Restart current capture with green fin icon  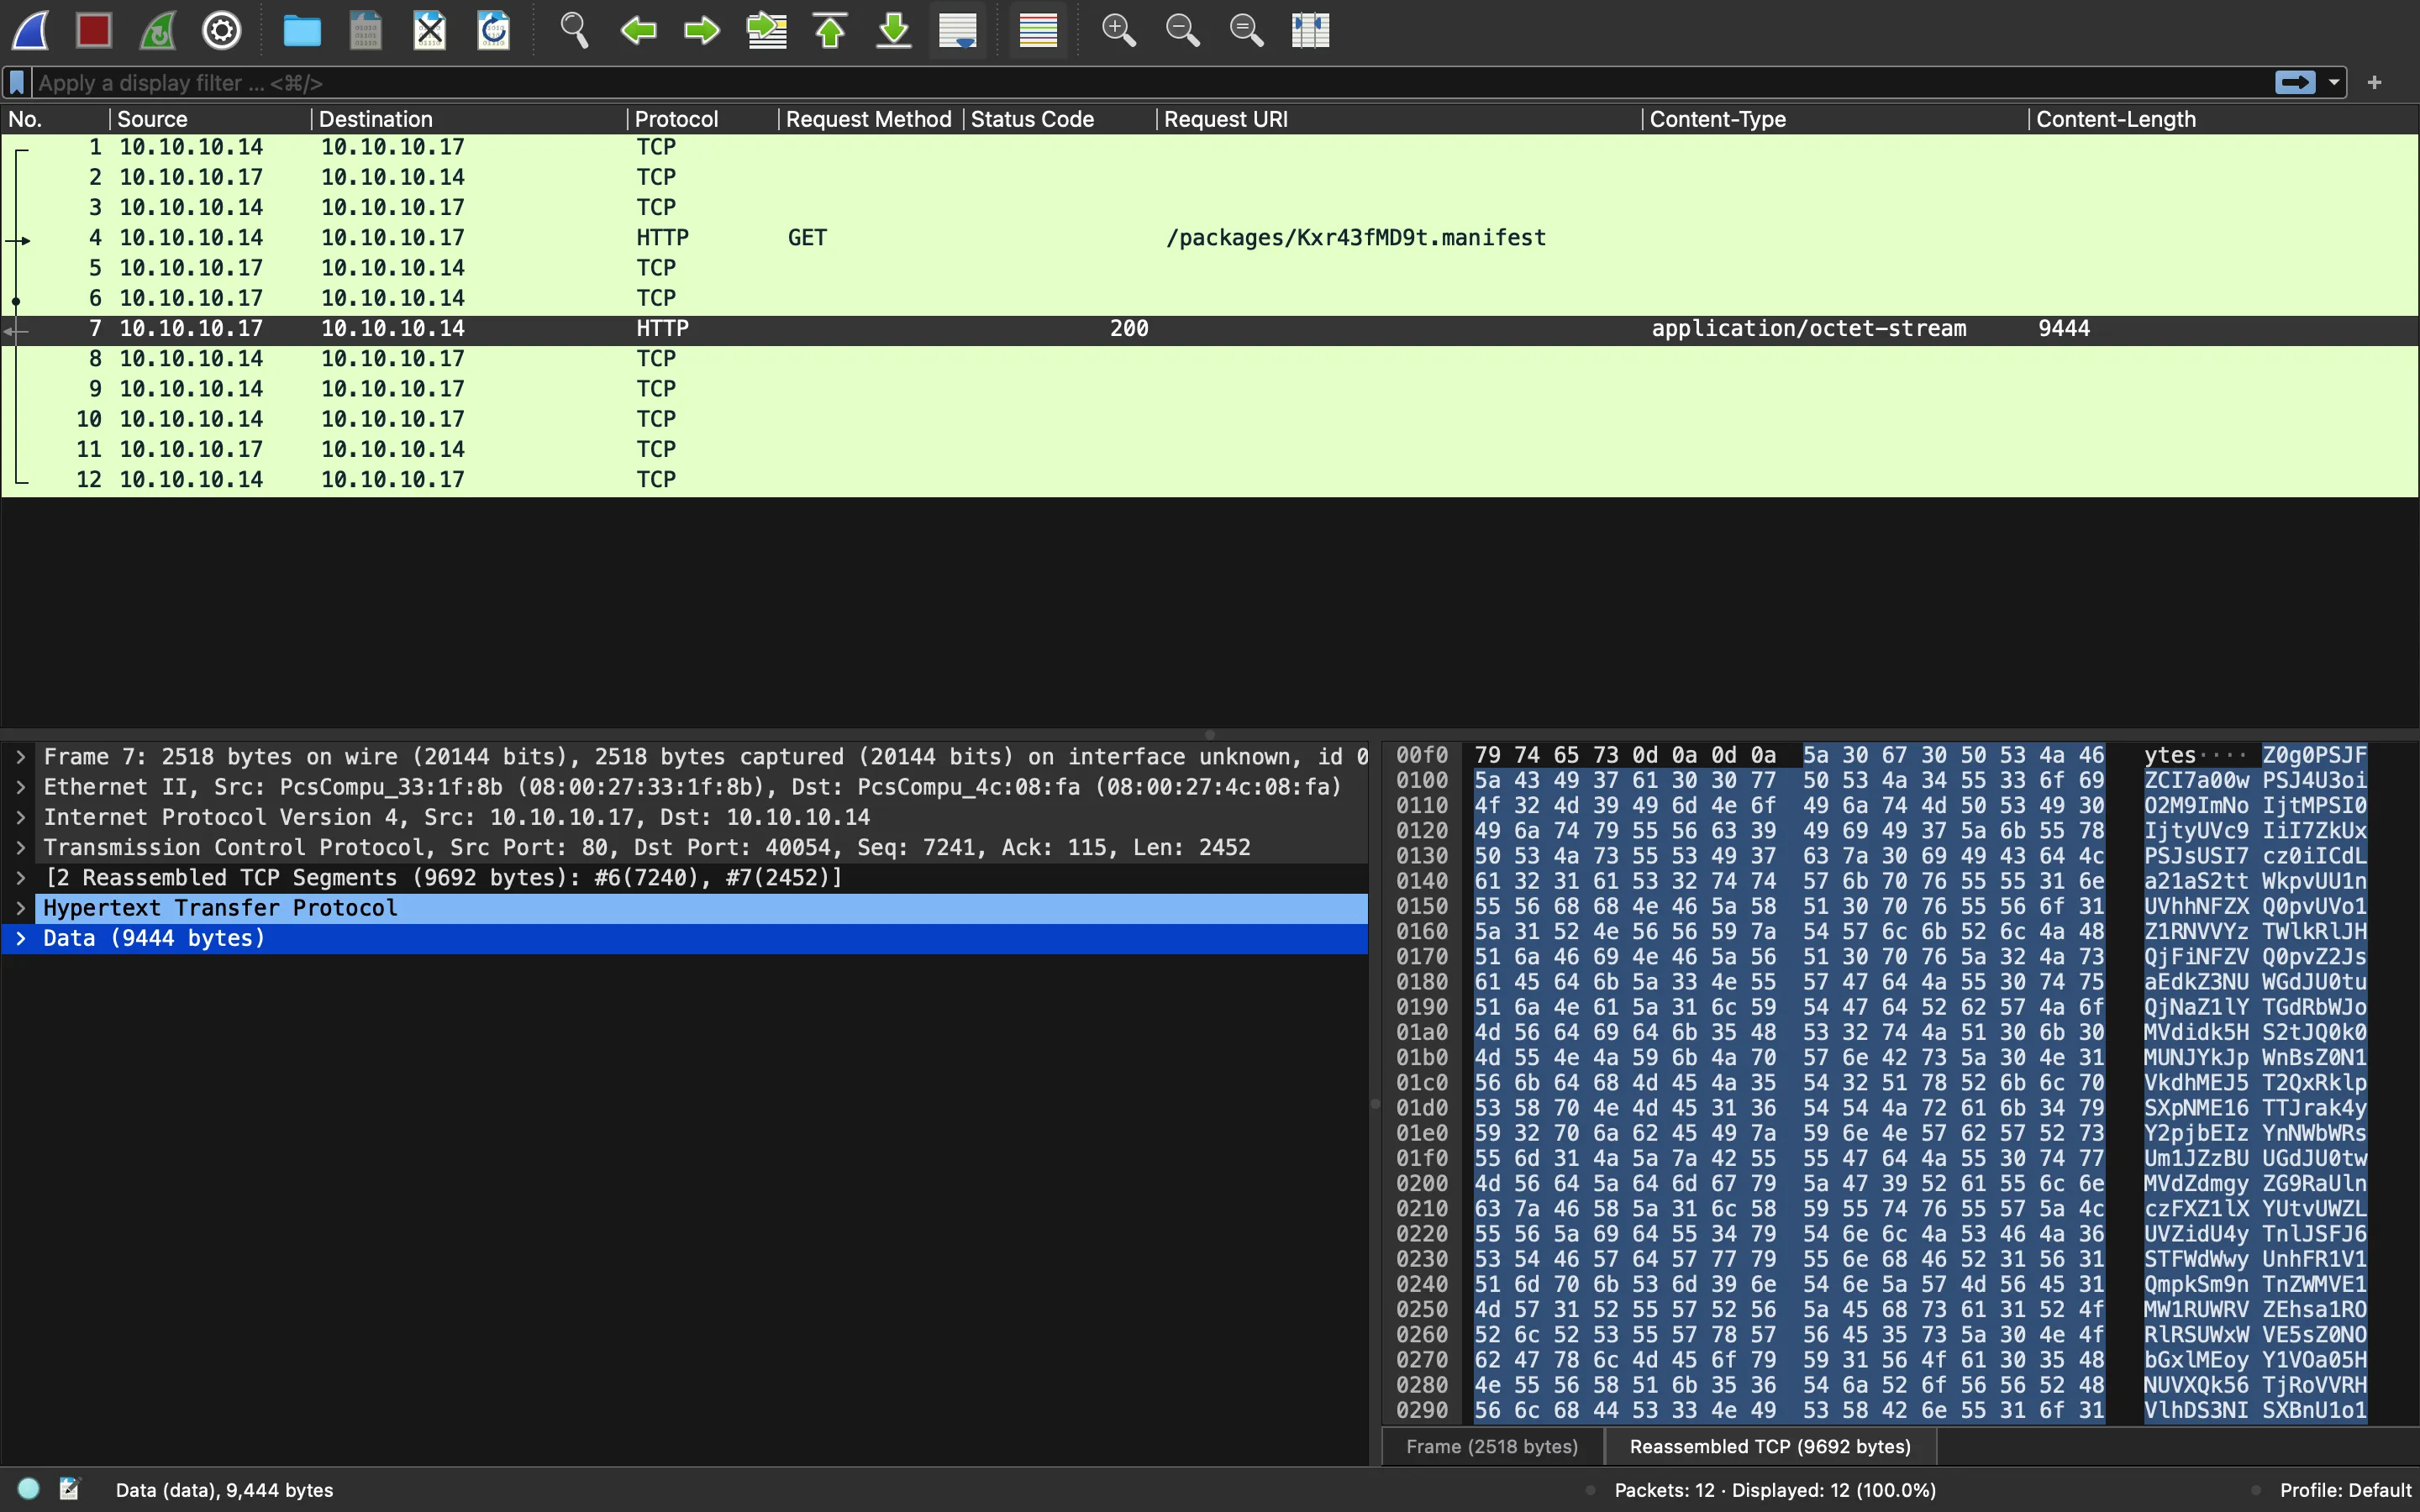158,30
